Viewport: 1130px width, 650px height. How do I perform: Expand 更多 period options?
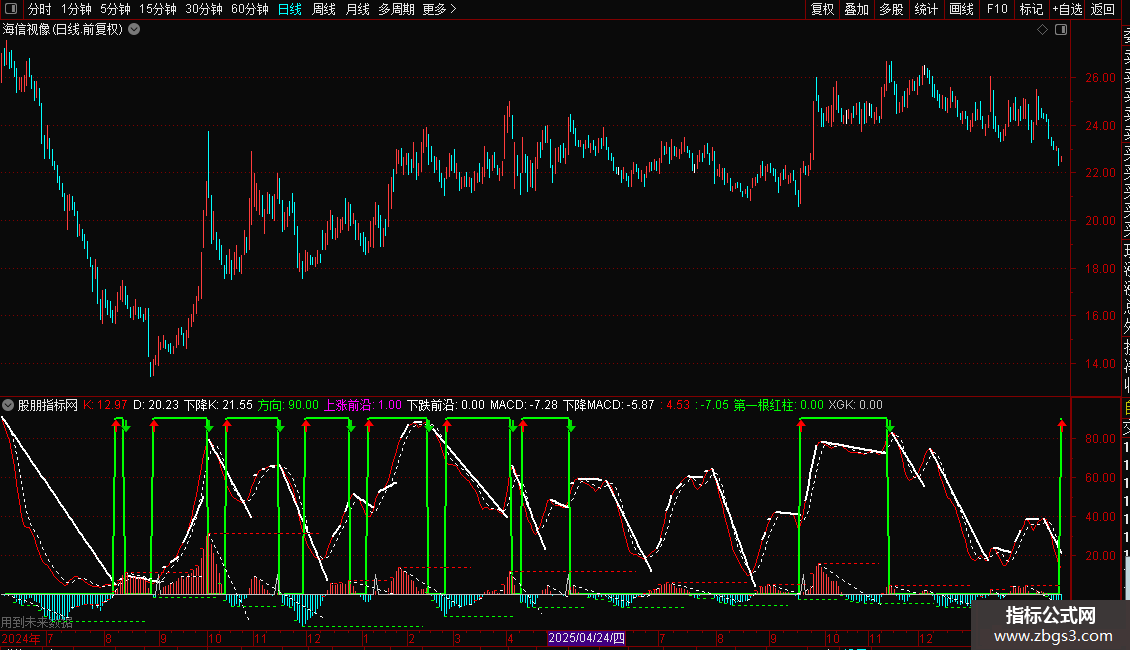pyautogui.click(x=439, y=9)
